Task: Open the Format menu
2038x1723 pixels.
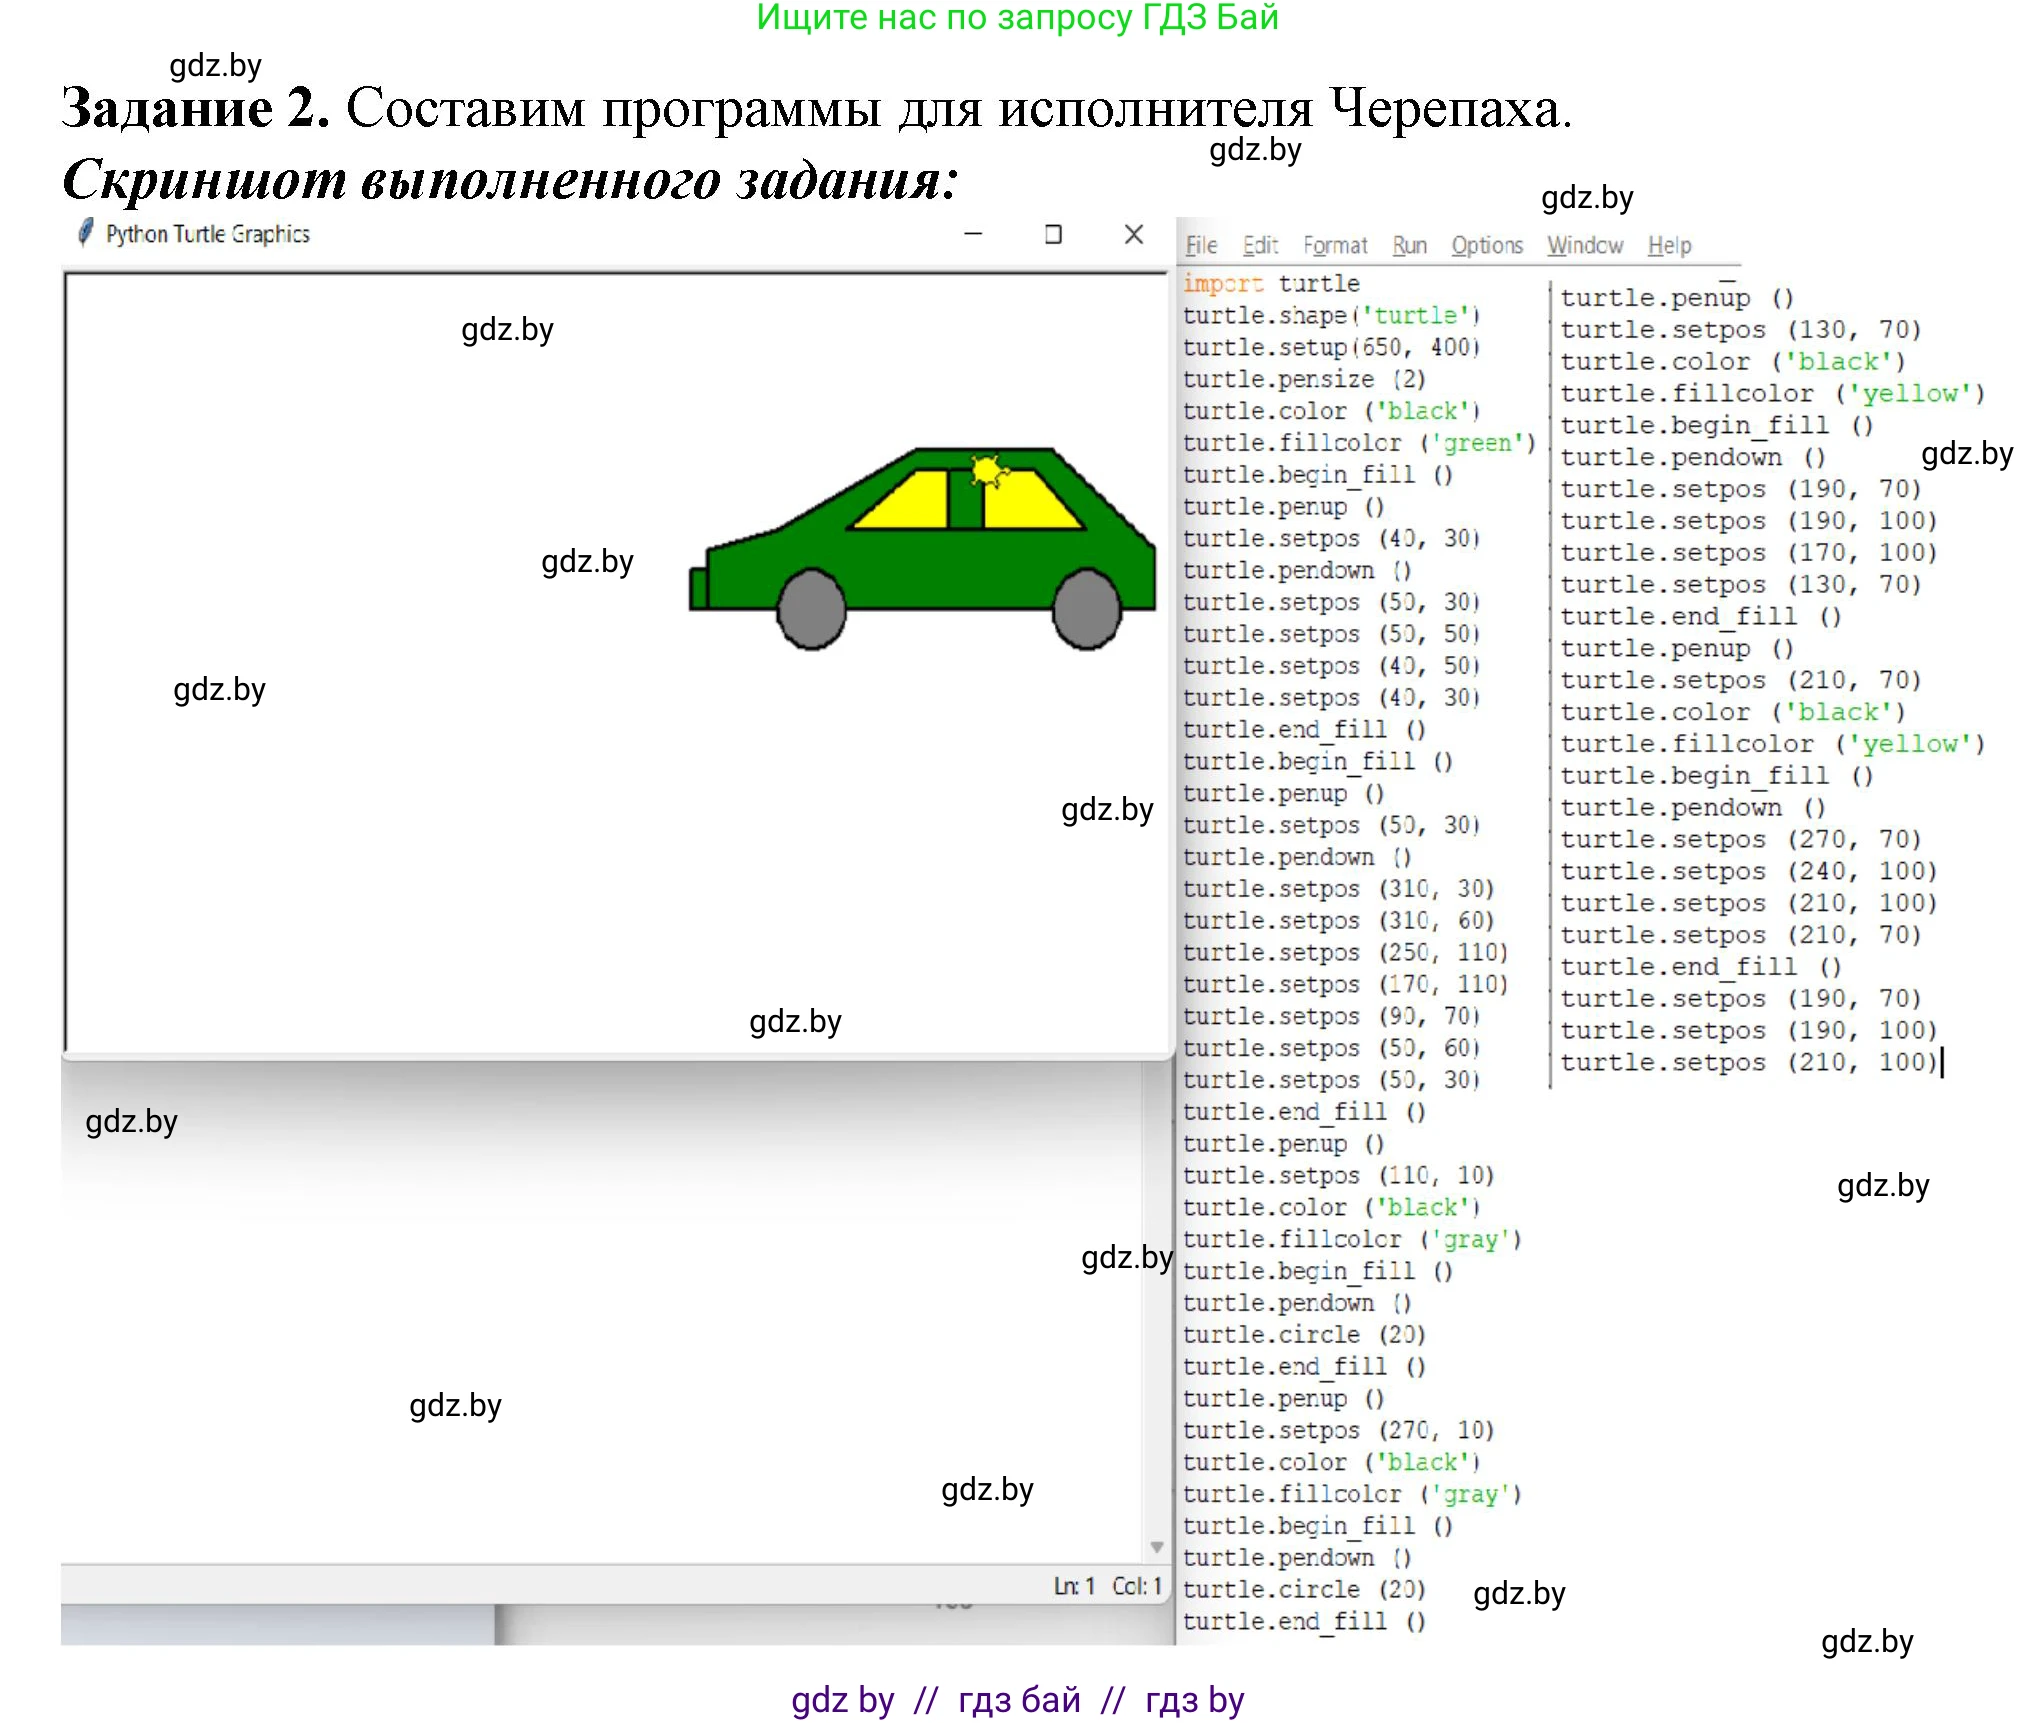Action: (1335, 245)
